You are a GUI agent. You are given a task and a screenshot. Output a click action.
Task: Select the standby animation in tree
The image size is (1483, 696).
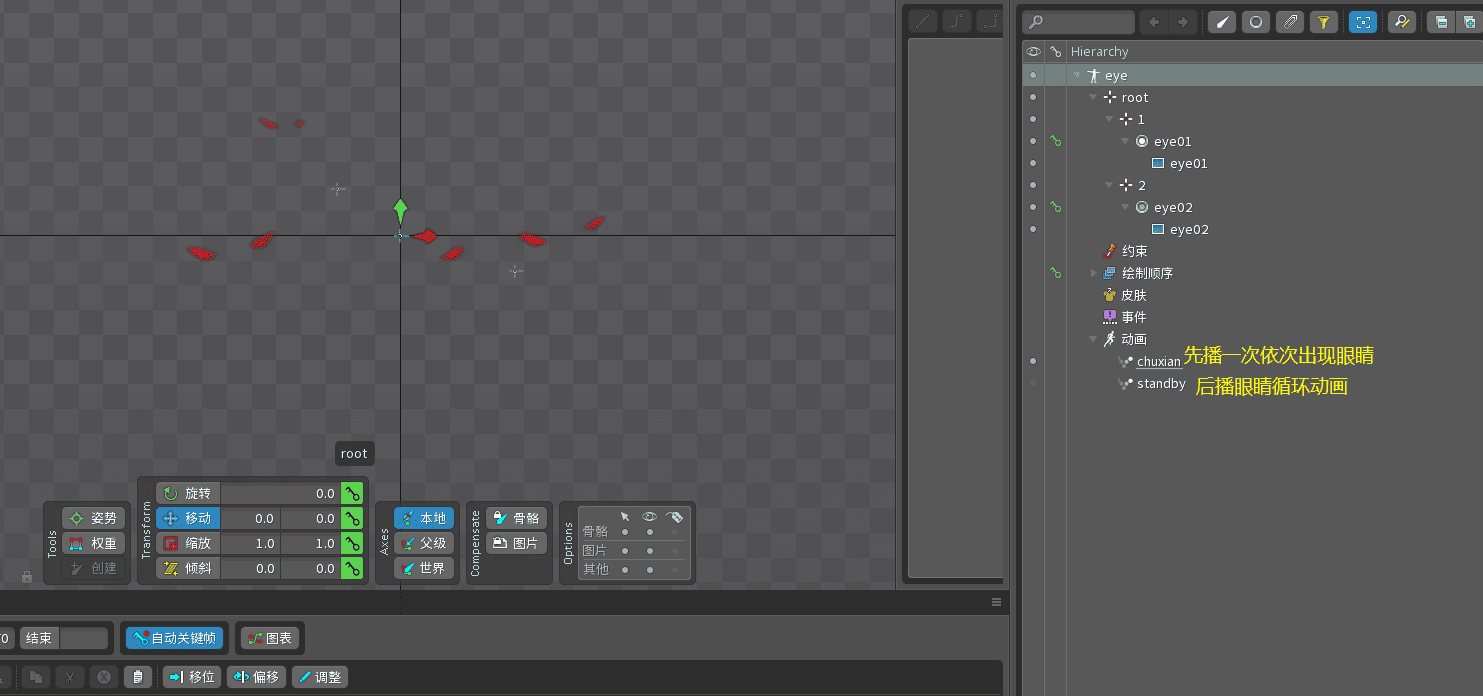point(1160,384)
